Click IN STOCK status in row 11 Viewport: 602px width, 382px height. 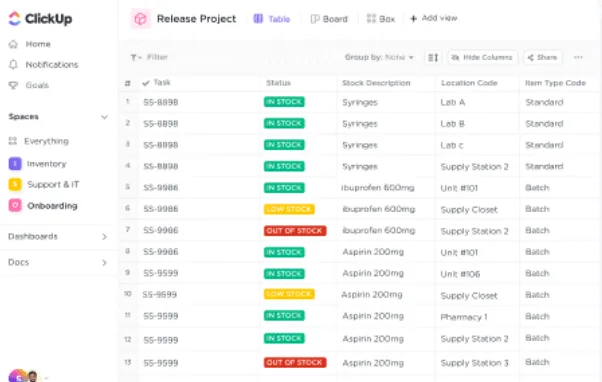[284, 316]
